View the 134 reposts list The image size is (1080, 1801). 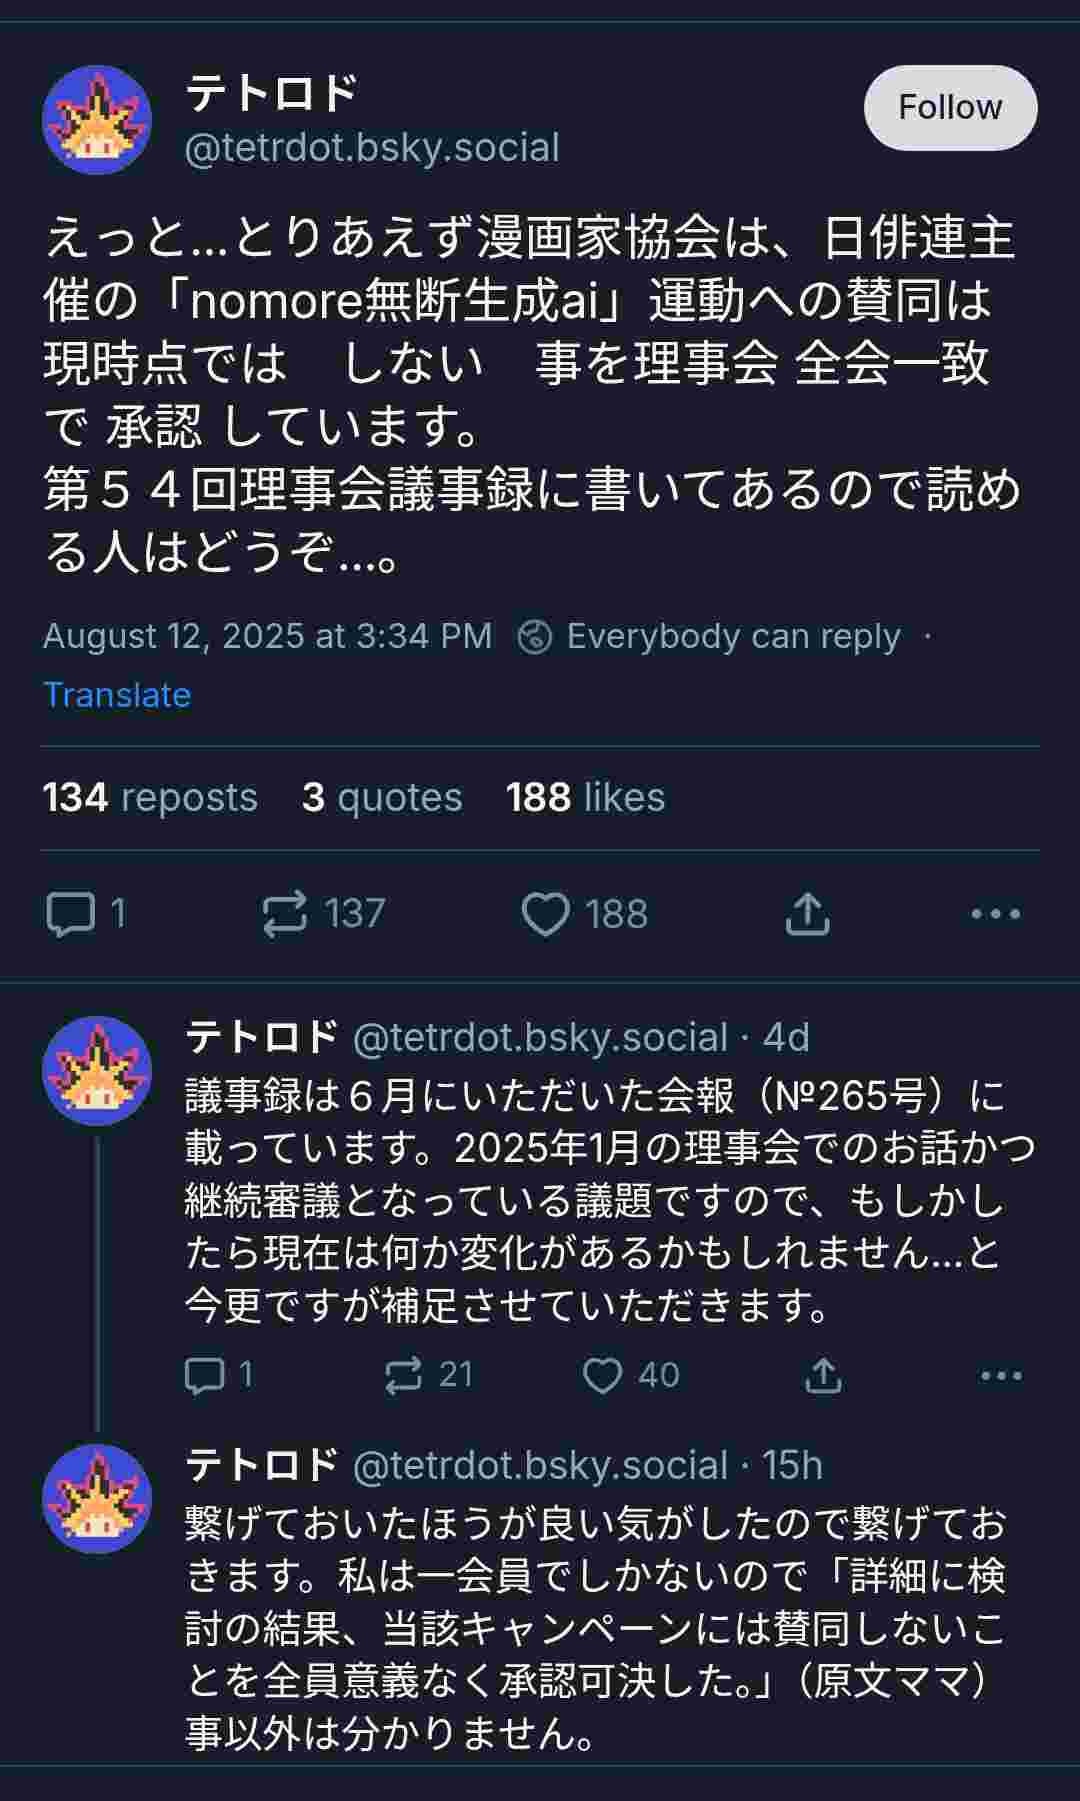pos(150,798)
